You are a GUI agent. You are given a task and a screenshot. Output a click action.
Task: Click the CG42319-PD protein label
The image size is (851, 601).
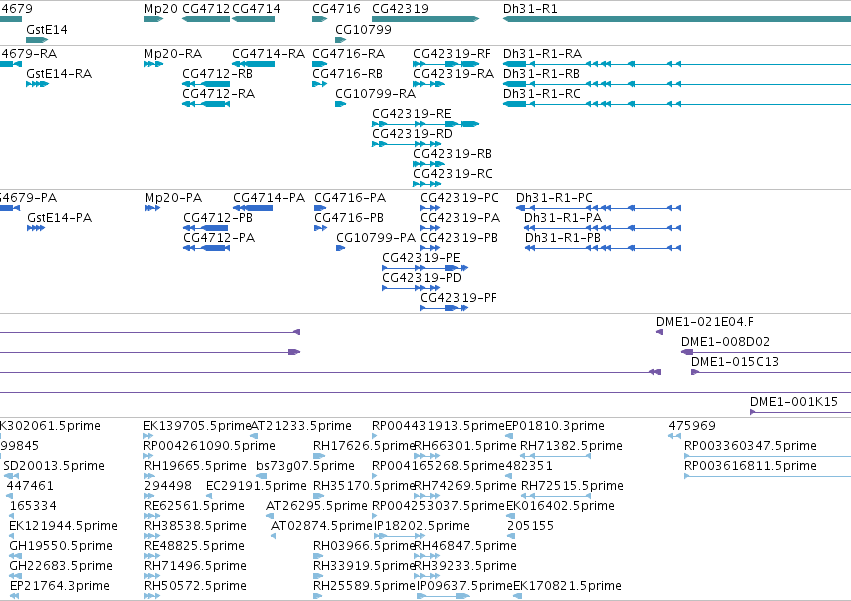click(422, 279)
